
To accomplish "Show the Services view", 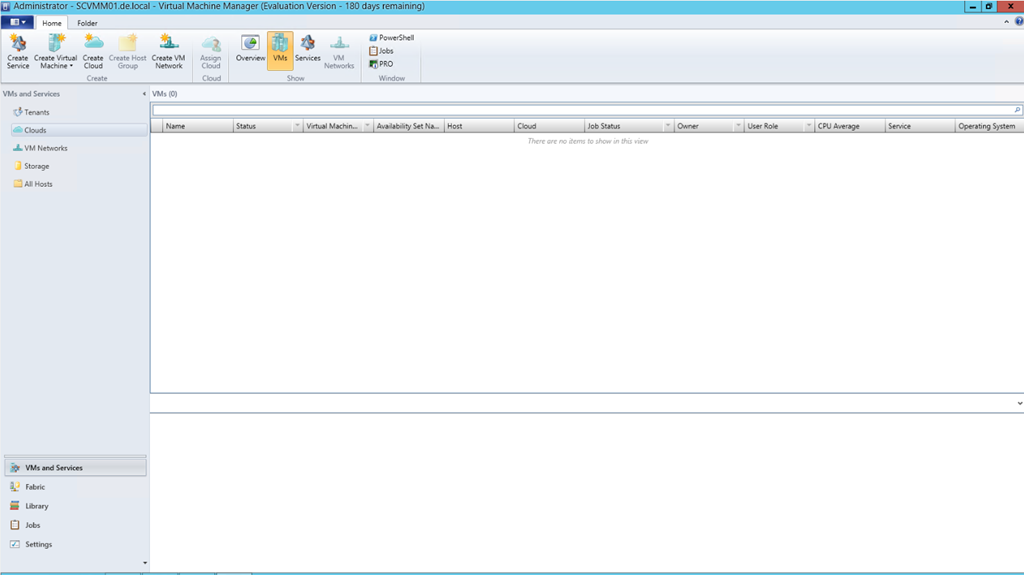I will point(307,50).
